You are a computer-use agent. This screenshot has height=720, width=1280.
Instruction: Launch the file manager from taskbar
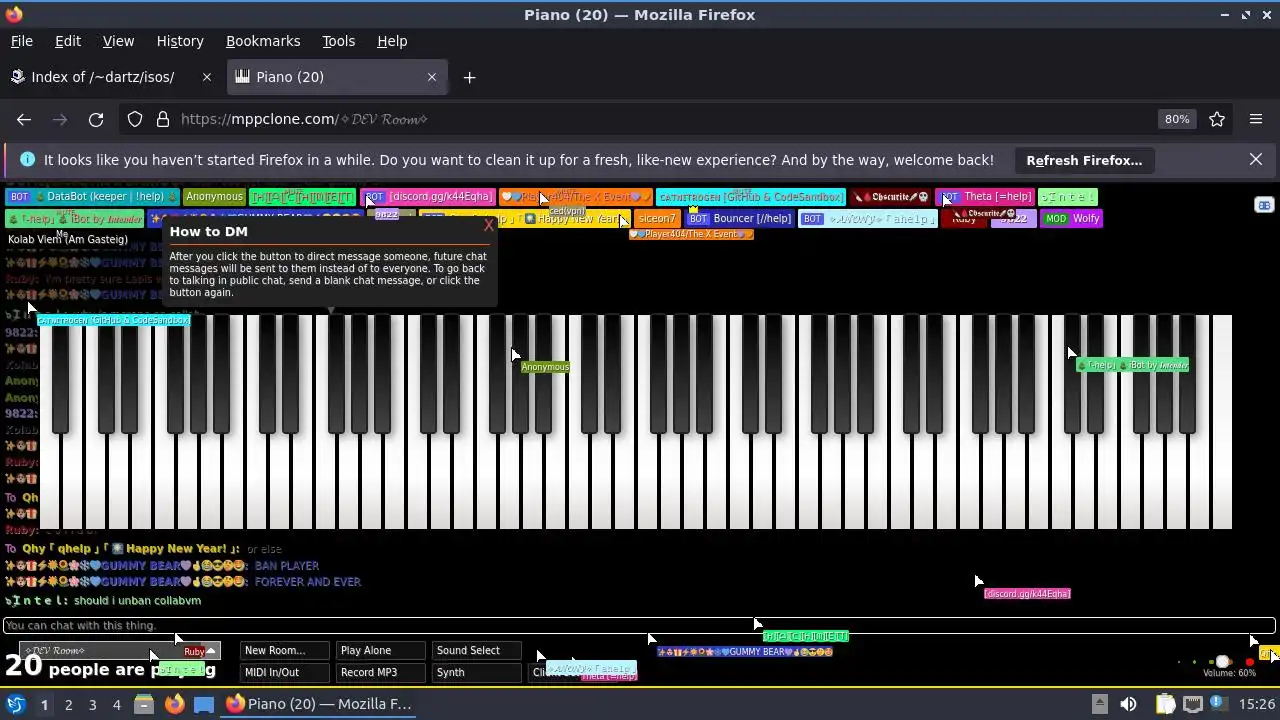click(x=144, y=704)
